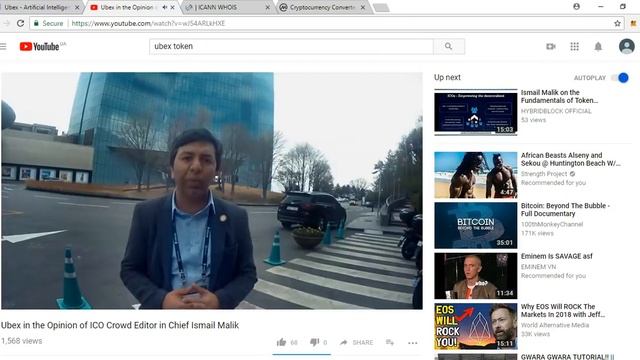Open the YouTube hamburger guide menu
This screenshot has height=360, width=640.
[3, 47]
